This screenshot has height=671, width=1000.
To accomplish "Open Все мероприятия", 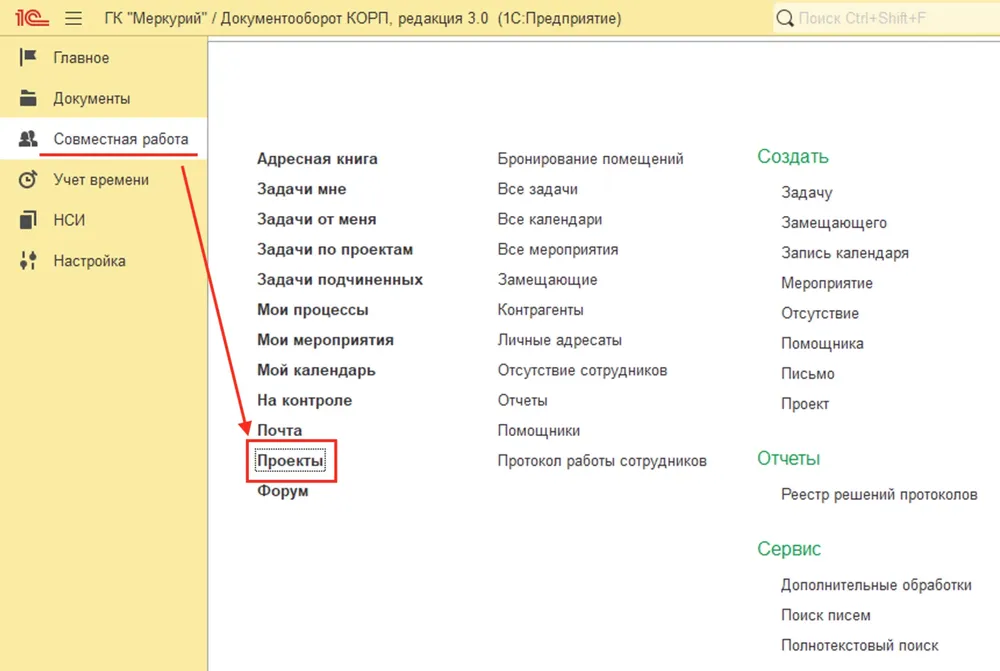I will (x=557, y=249).
